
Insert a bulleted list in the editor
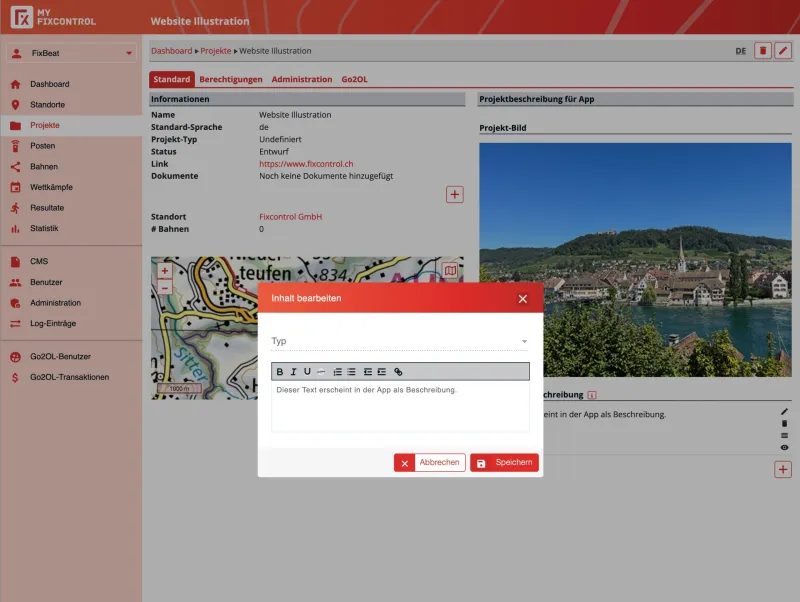tap(351, 372)
